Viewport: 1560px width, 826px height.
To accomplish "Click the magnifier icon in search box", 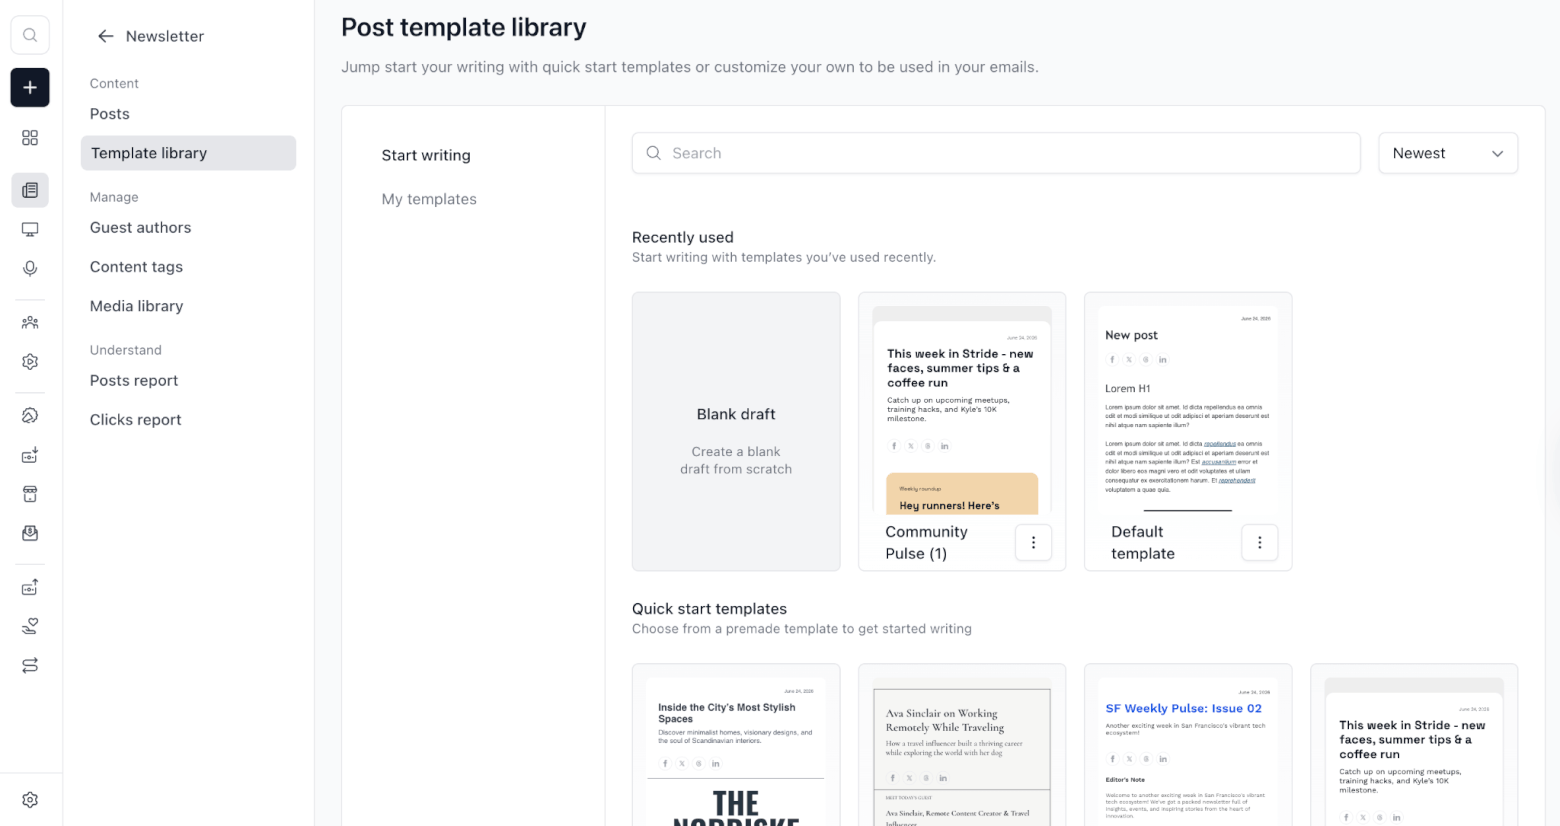I will pos(654,153).
